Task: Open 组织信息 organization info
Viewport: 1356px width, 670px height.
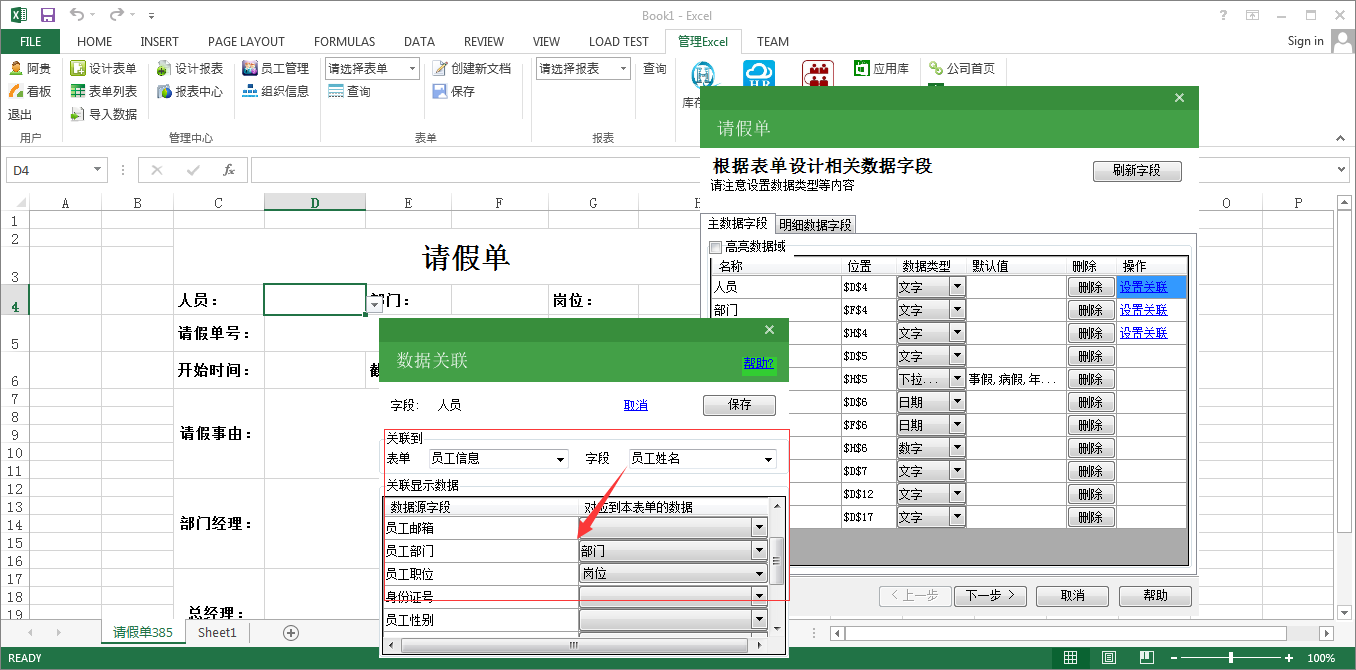Action: click(x=275, y=91)
